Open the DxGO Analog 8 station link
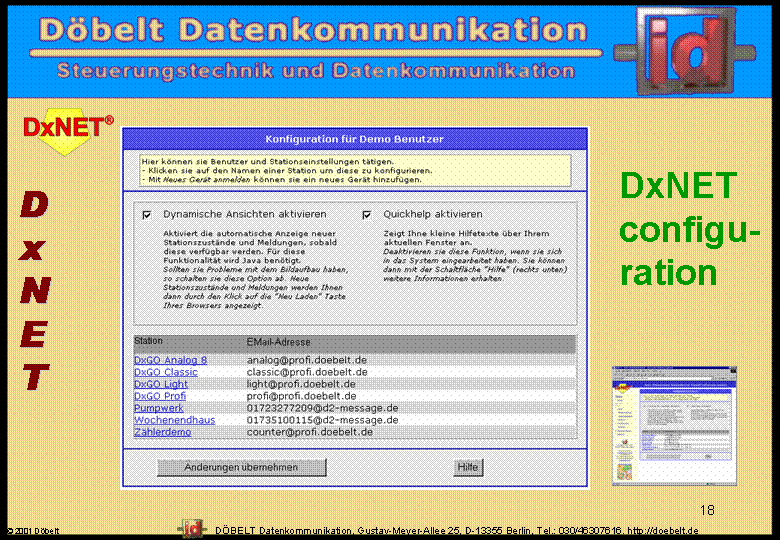The image size is (780, 540). coord(171,360)
